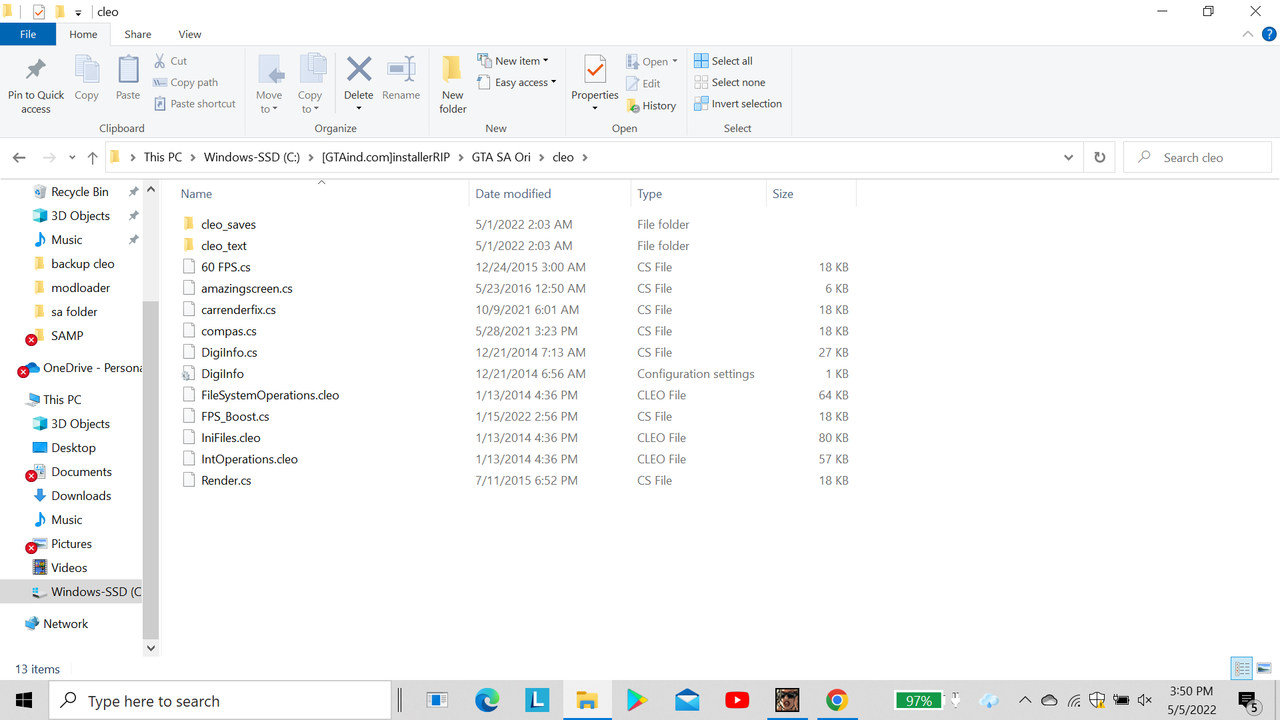Image resolution: width=1280 pixels, height=720 pixels.
Task: Sort by Date modified column header
Action: tap(550, 194)
